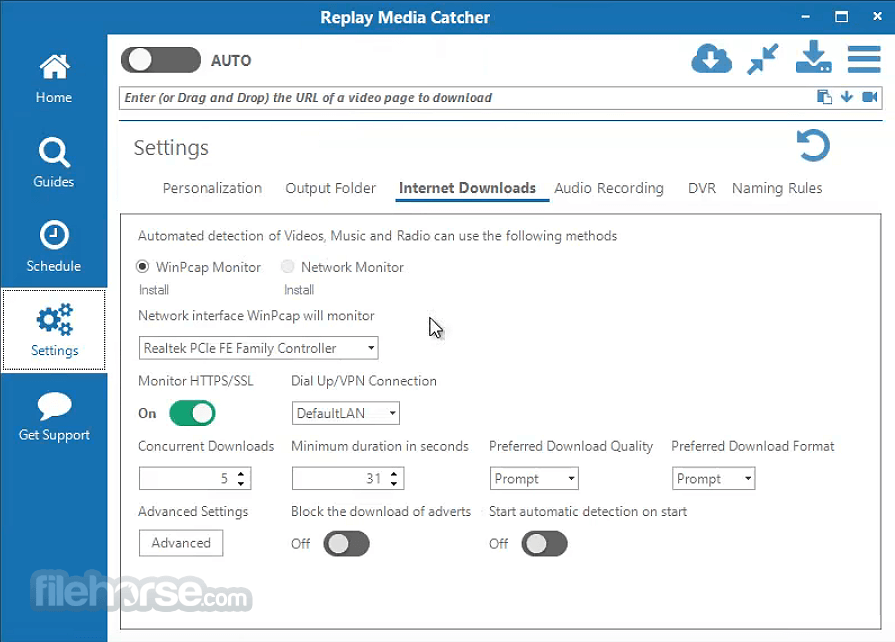
Task: Switch to Personalization tab
Action: tap(212, 188)
